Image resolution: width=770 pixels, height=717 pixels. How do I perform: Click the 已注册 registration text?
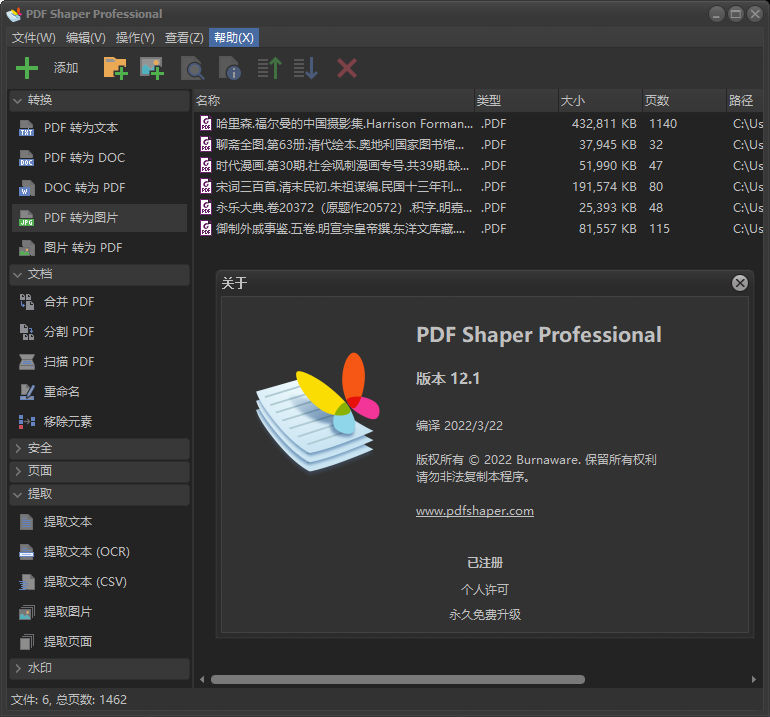tap(485, 563)
